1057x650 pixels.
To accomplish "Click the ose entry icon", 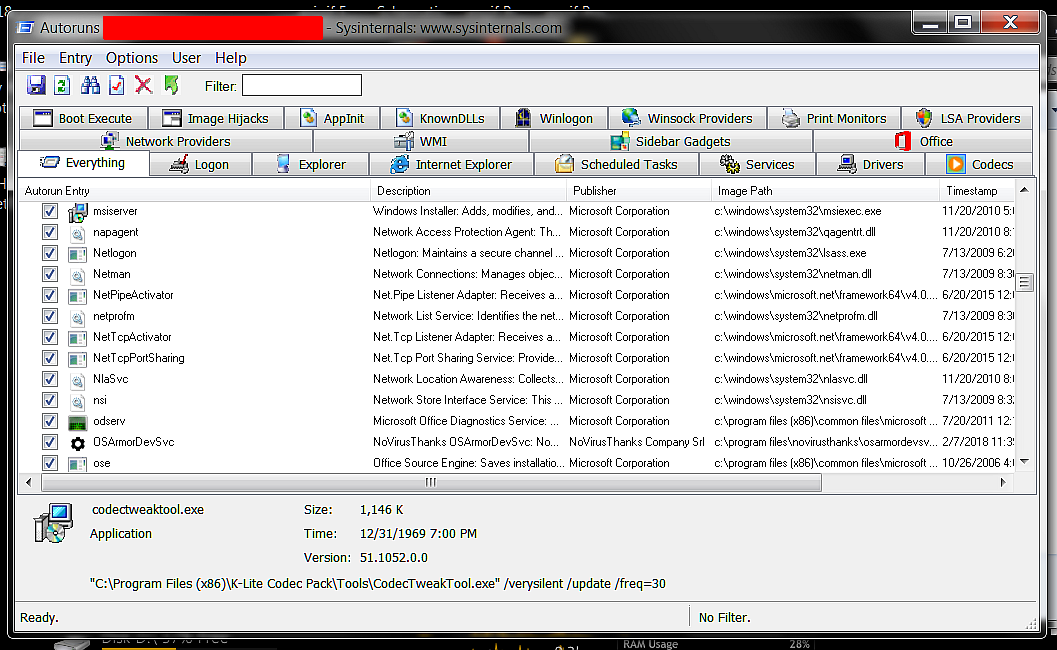I will 78,464.
